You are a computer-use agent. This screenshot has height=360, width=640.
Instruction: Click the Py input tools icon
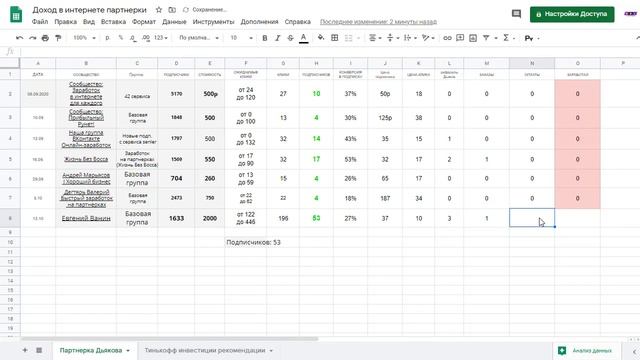pyautogui.click(x=529, y=38)
